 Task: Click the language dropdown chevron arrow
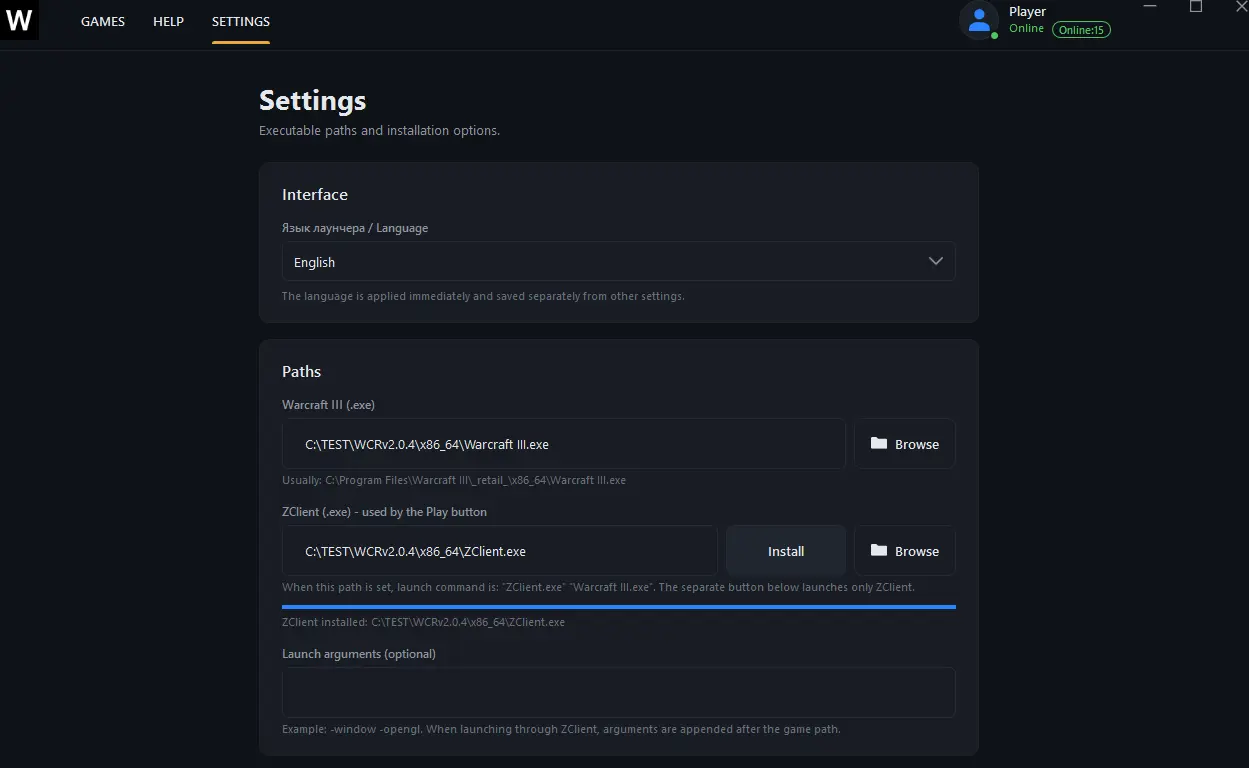tap(936, 261)
